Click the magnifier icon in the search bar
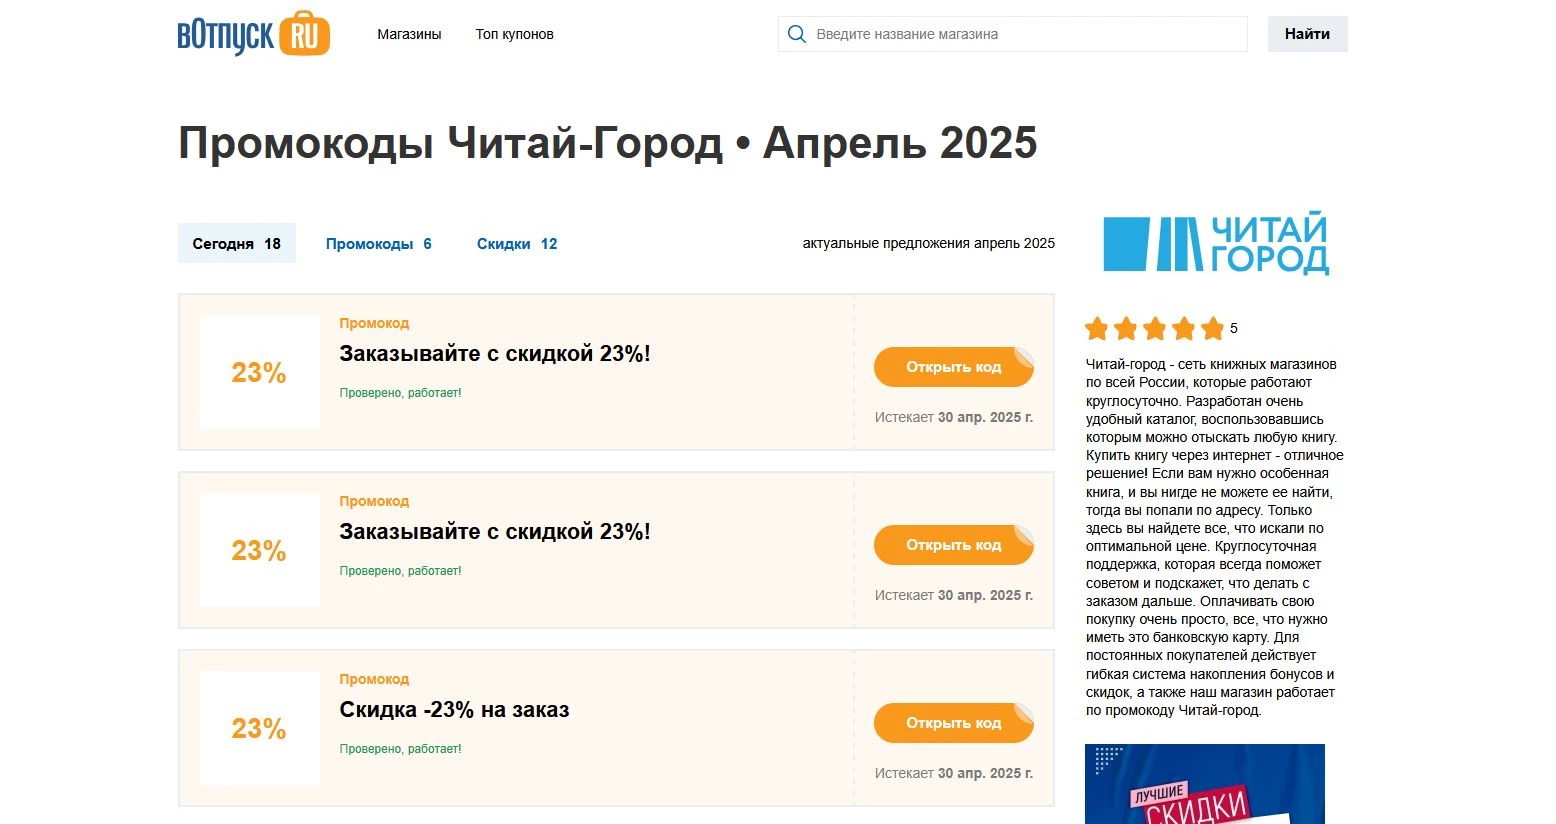 796,33
